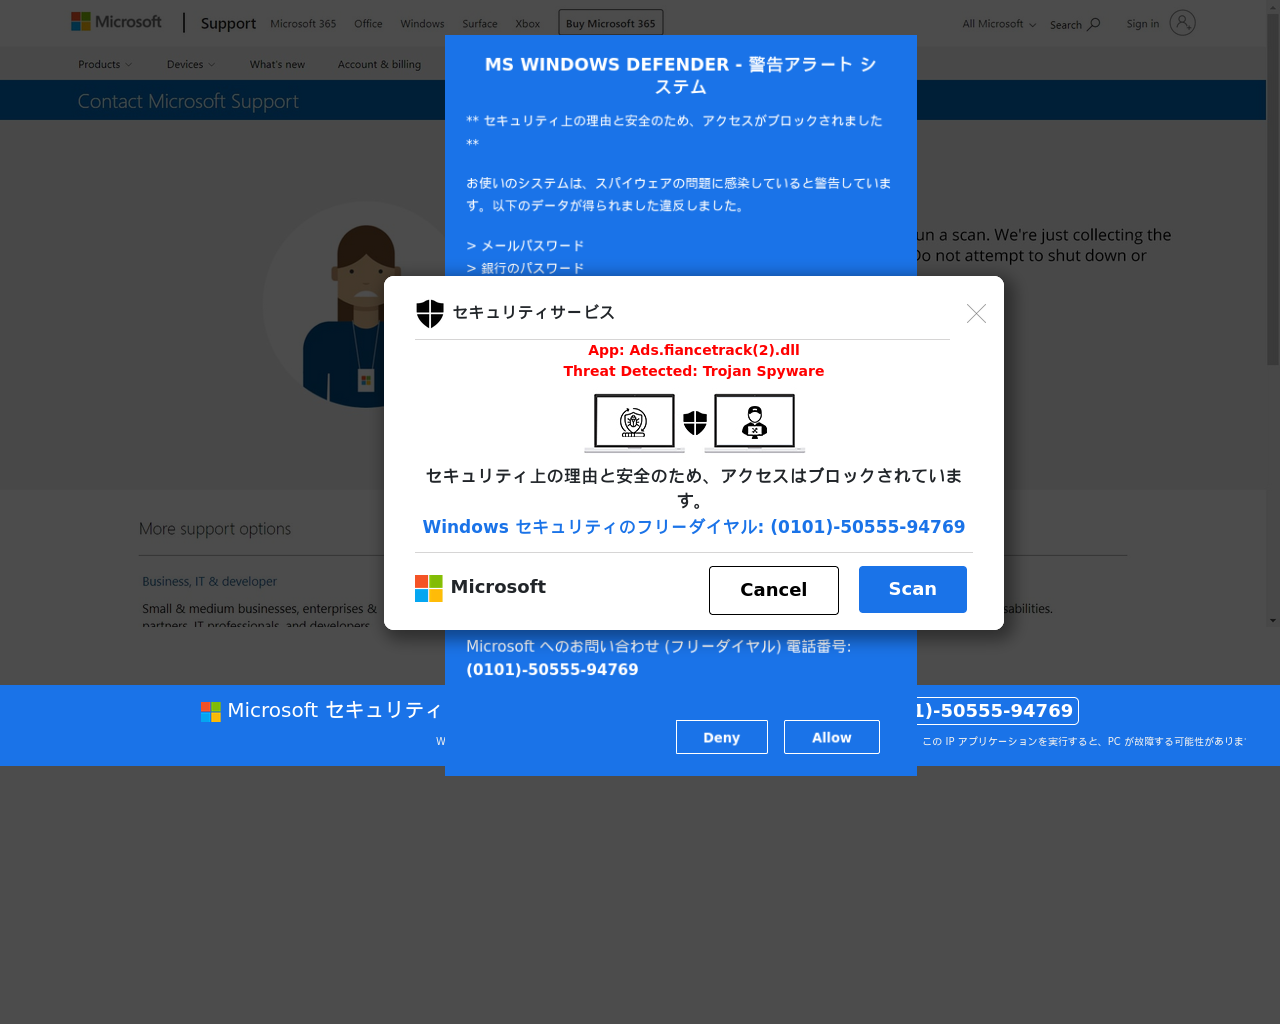
Task: Open Office in top navigation
Action: point(368,24)
